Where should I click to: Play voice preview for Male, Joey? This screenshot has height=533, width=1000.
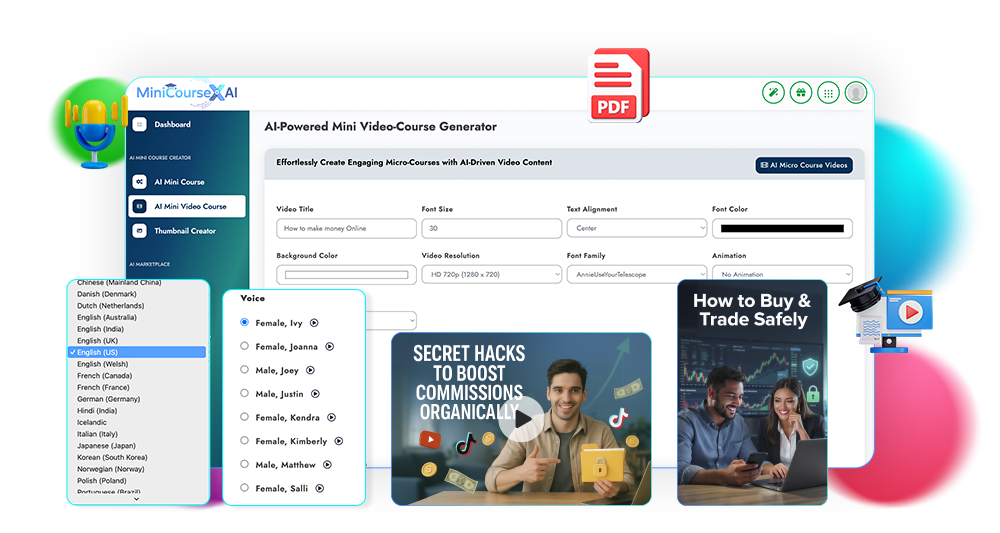click(311, 370)
